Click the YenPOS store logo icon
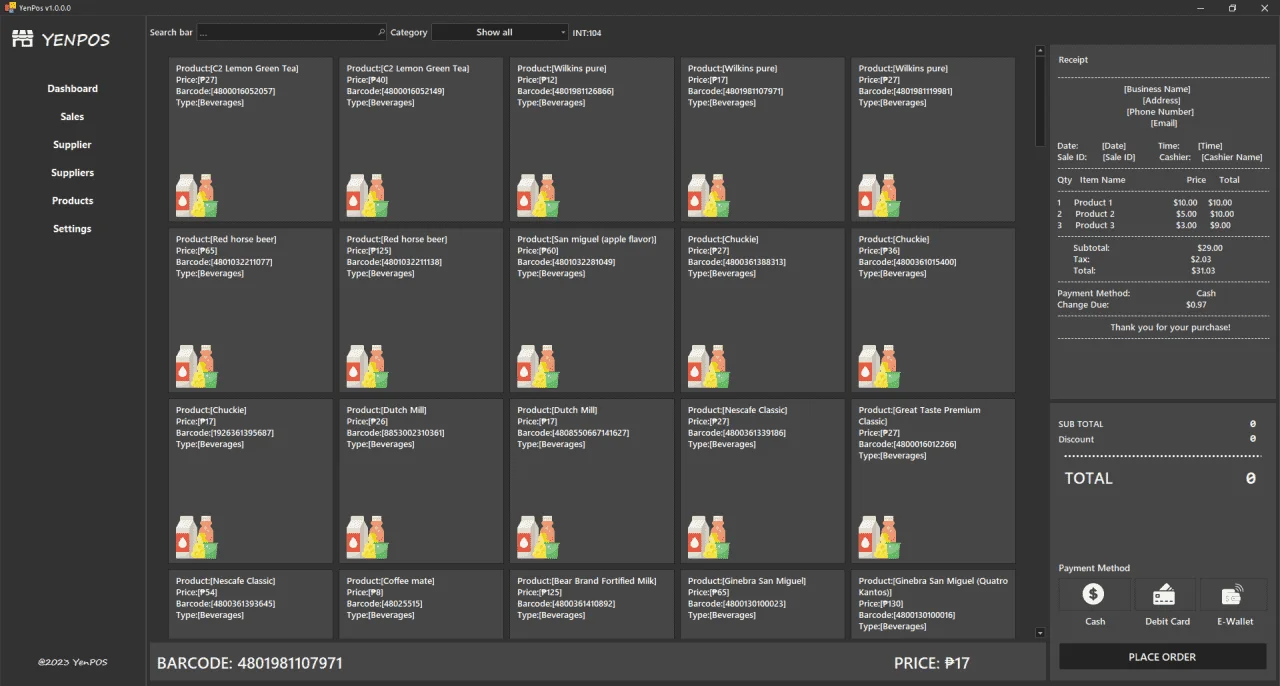Screen dimensions: 1280x686 tap(23, 39)
